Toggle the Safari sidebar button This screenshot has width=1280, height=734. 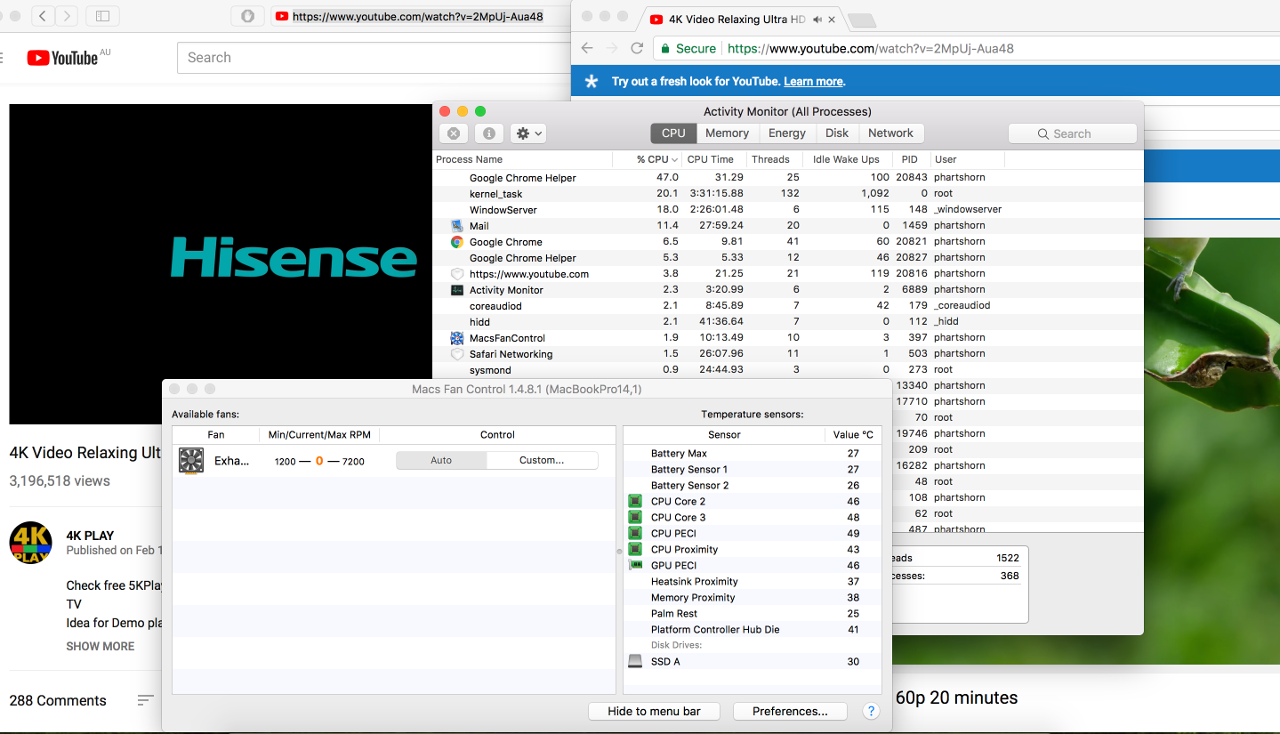coord(102,16)
